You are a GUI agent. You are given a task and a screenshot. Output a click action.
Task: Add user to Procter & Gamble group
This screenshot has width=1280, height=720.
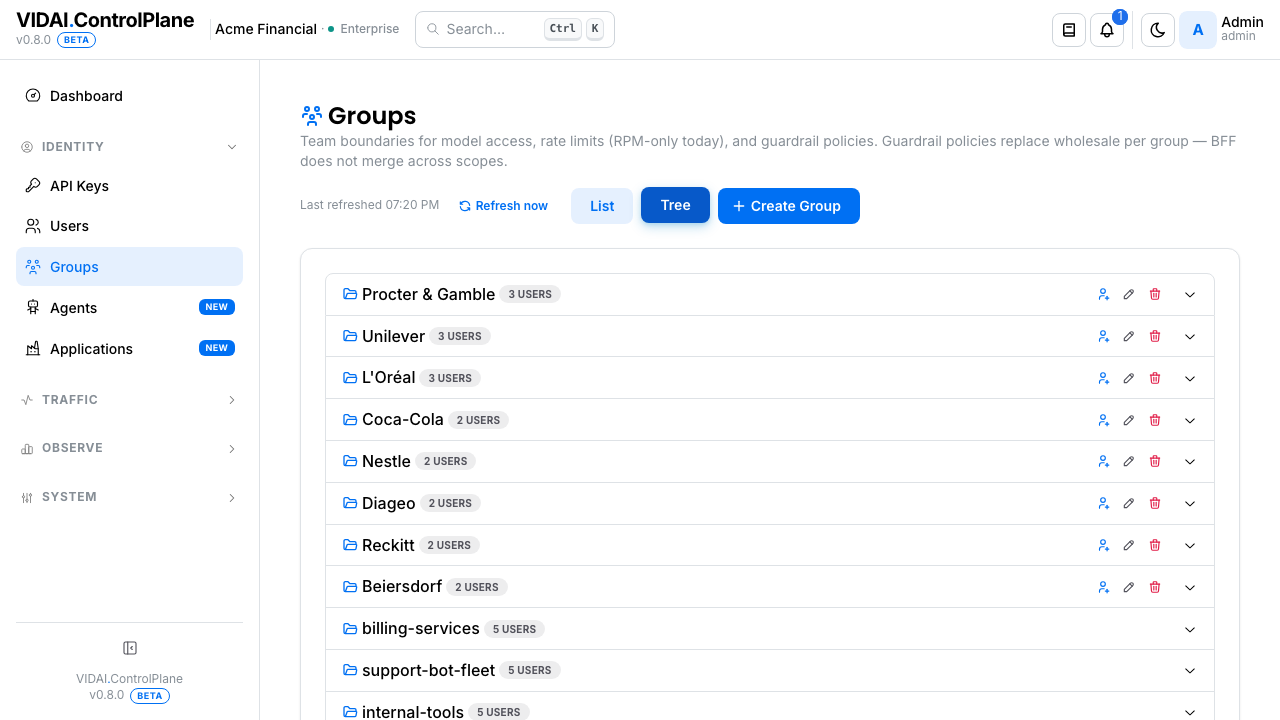pos(1104,294)
